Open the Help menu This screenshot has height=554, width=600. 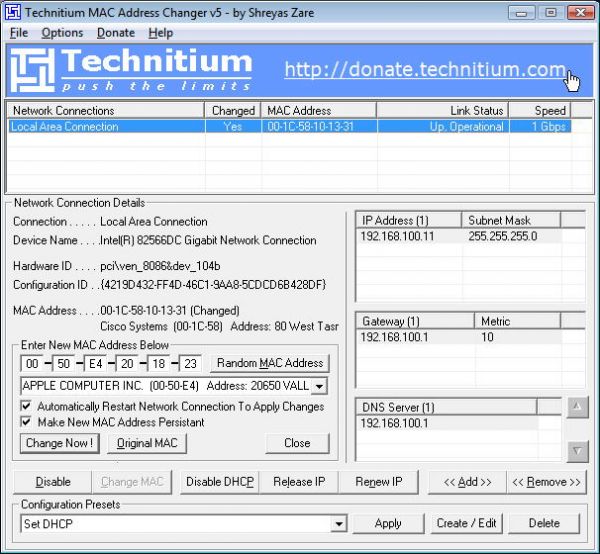(161, 33)
